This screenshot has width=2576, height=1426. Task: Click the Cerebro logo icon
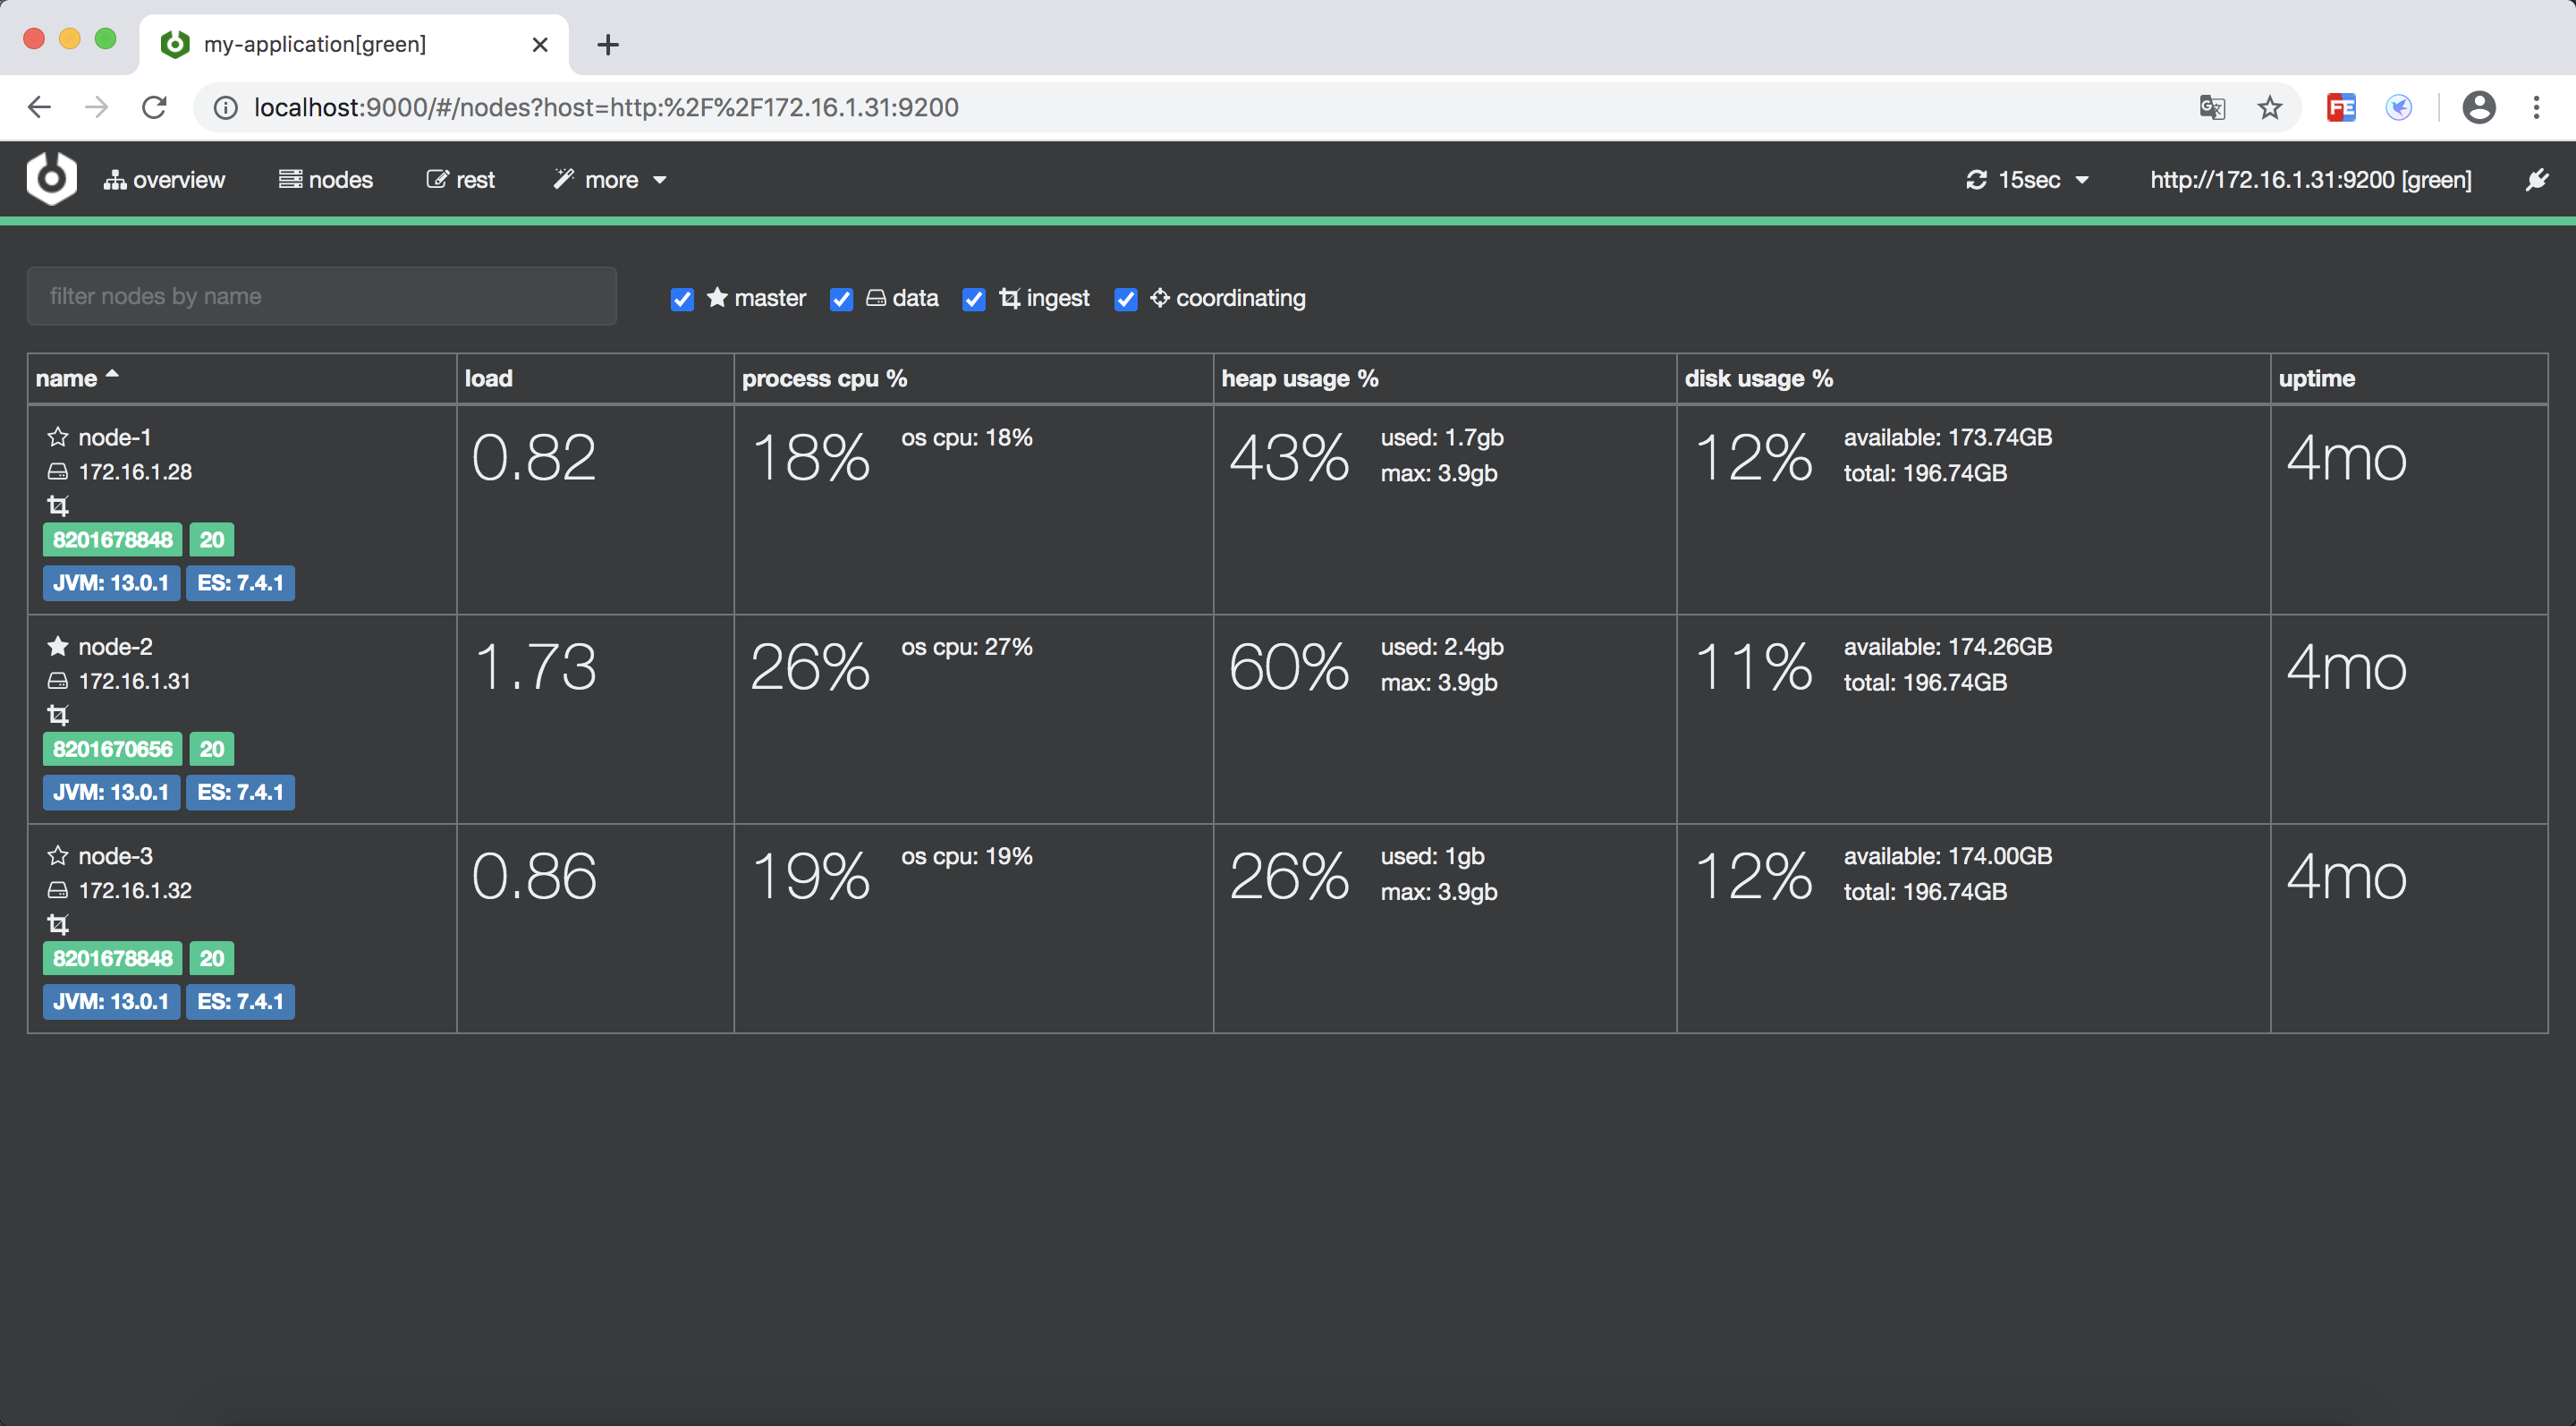point(51,179)
